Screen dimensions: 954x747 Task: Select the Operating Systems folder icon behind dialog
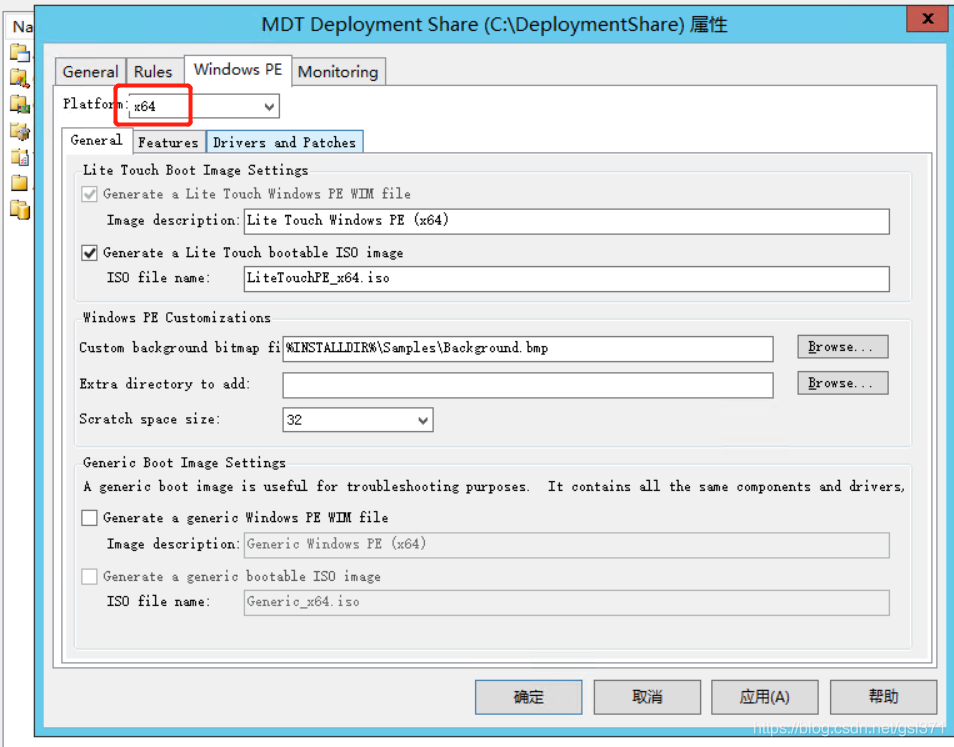19,78
